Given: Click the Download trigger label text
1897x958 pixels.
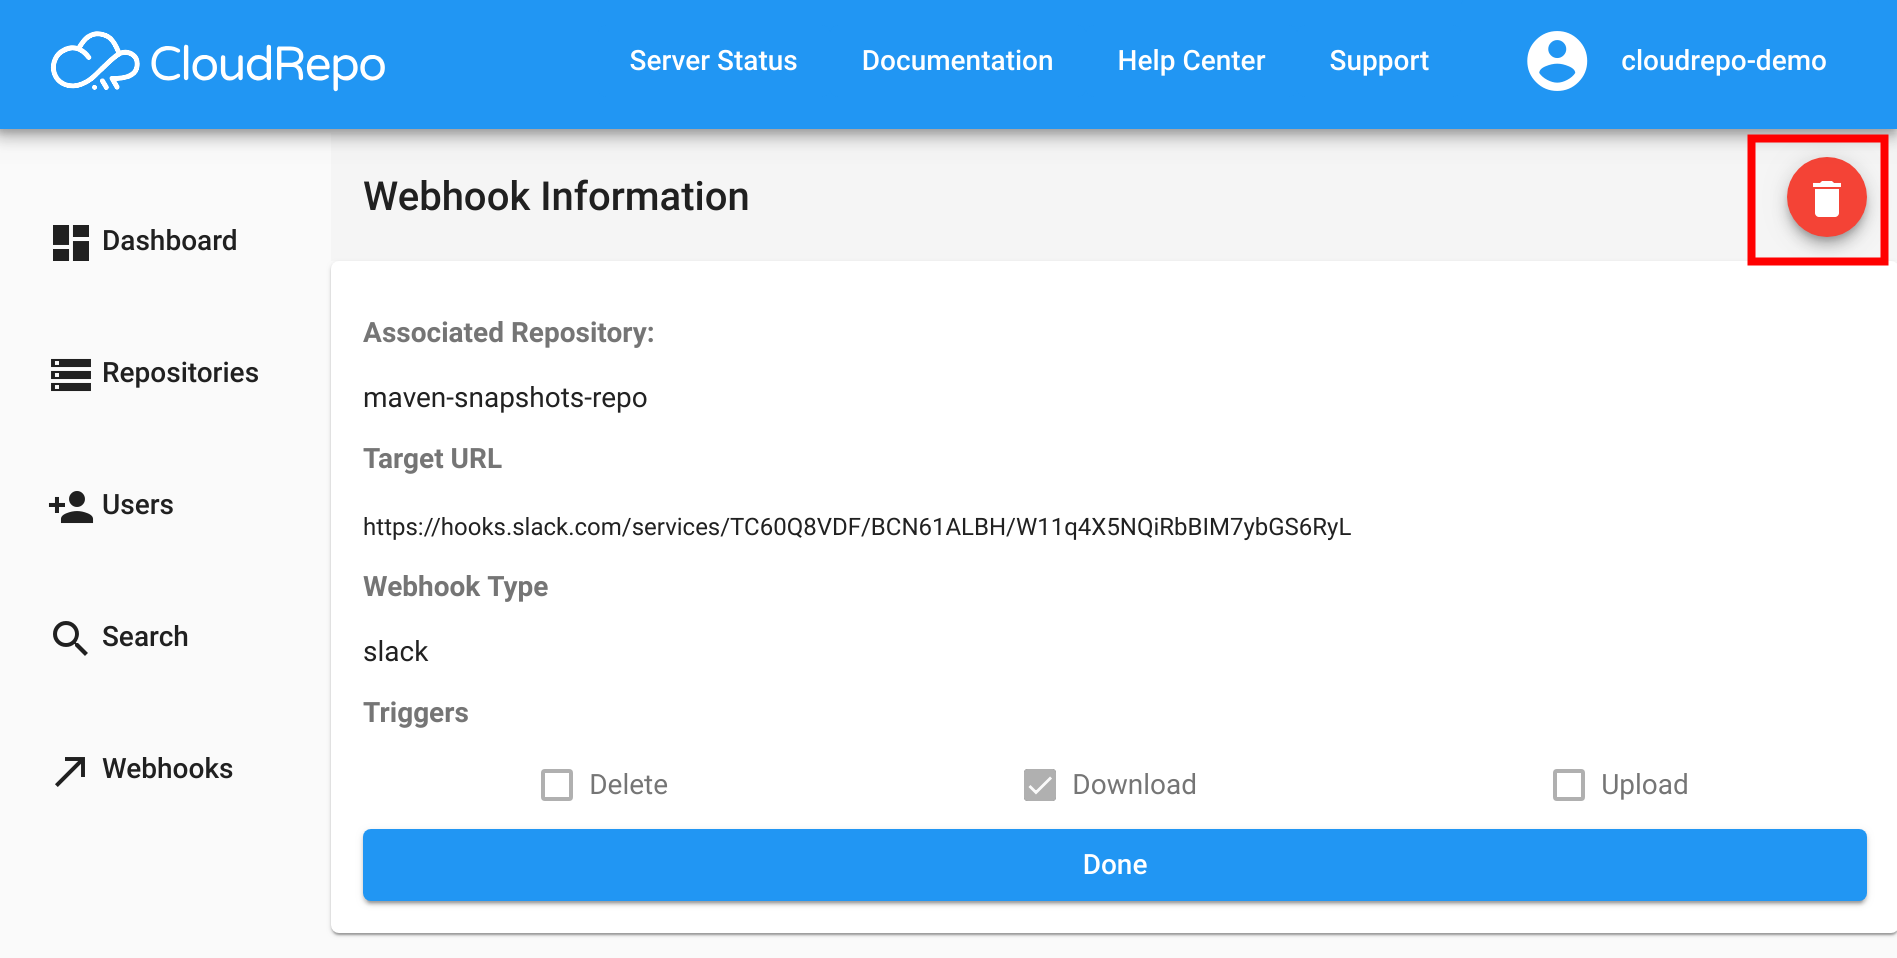Looking at the screenshot, I should click(1134, 785).
